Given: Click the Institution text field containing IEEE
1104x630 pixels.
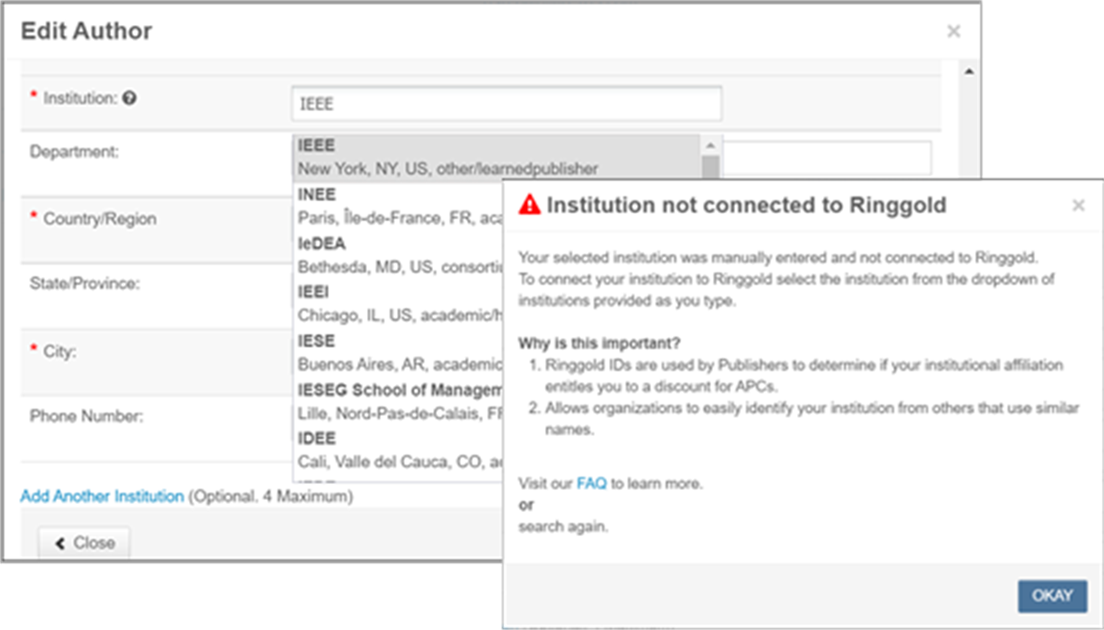Looking at the screenshot, I should pos(506,103).
